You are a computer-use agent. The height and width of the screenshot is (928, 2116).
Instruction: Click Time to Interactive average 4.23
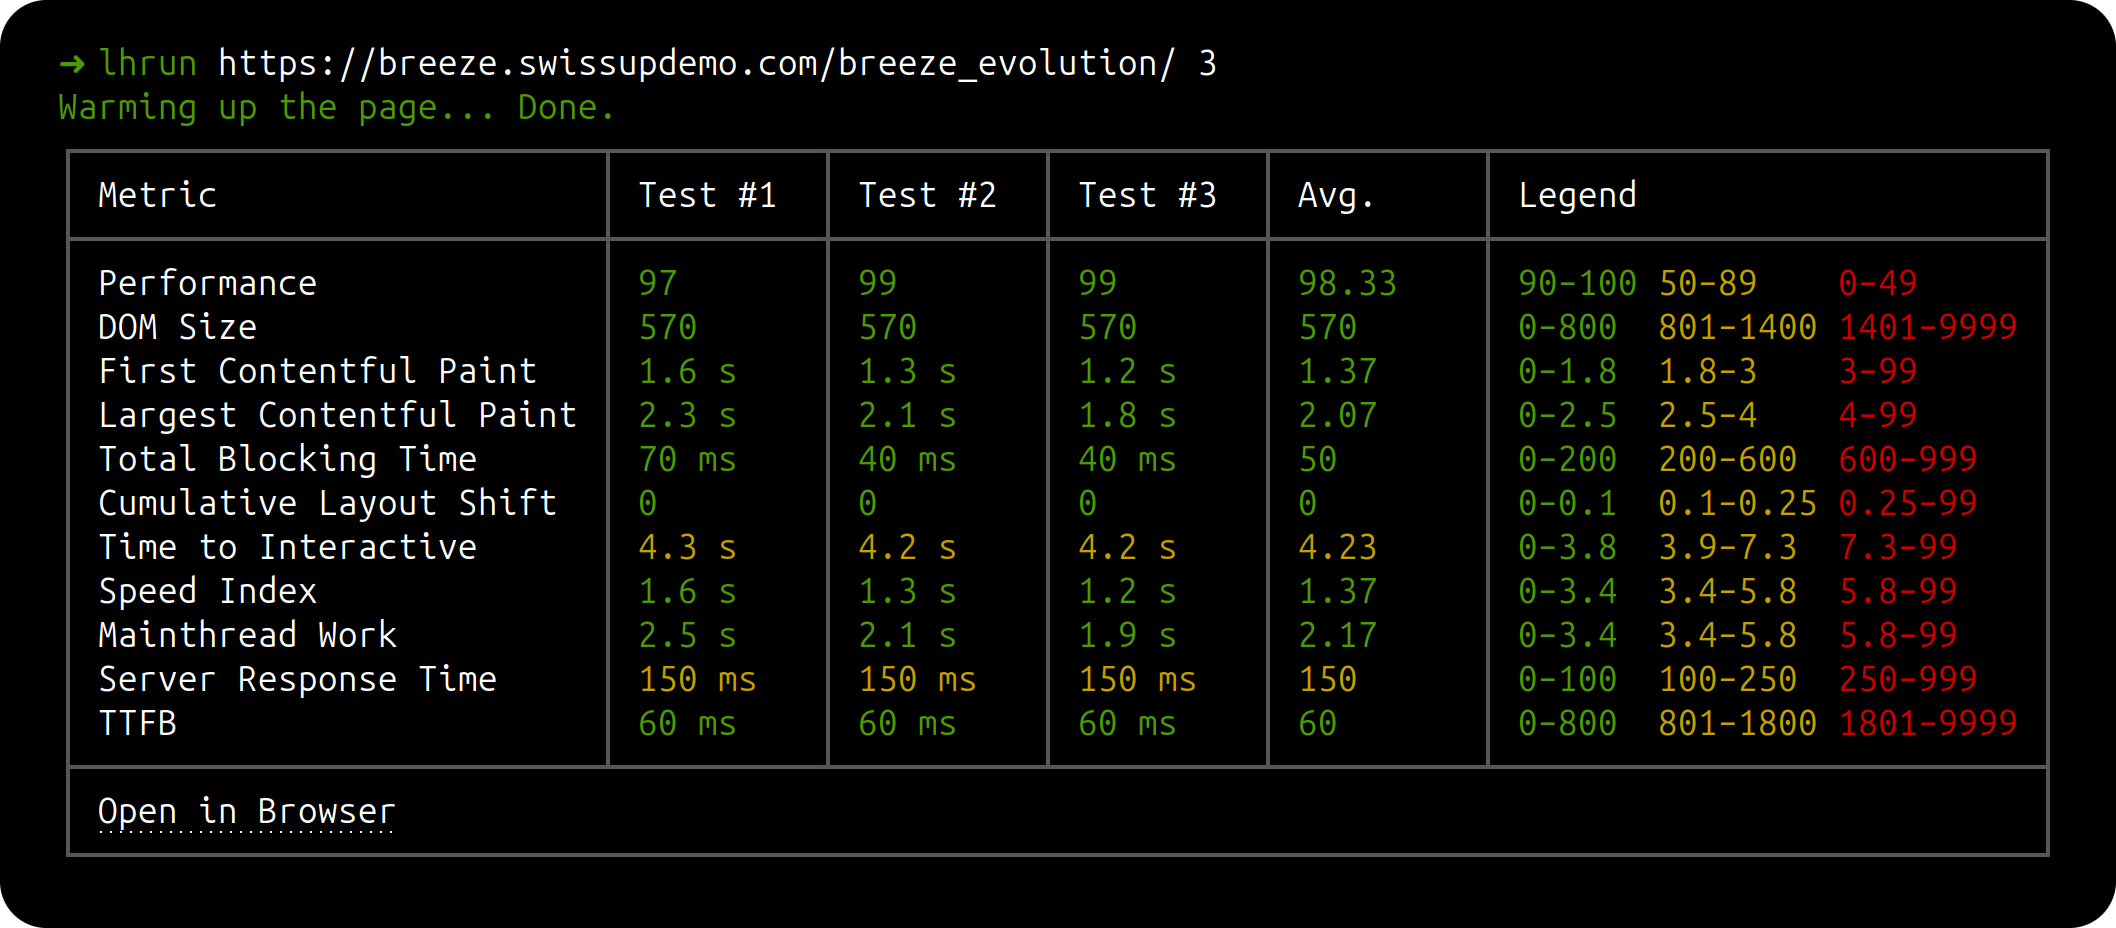[1337, 547]
